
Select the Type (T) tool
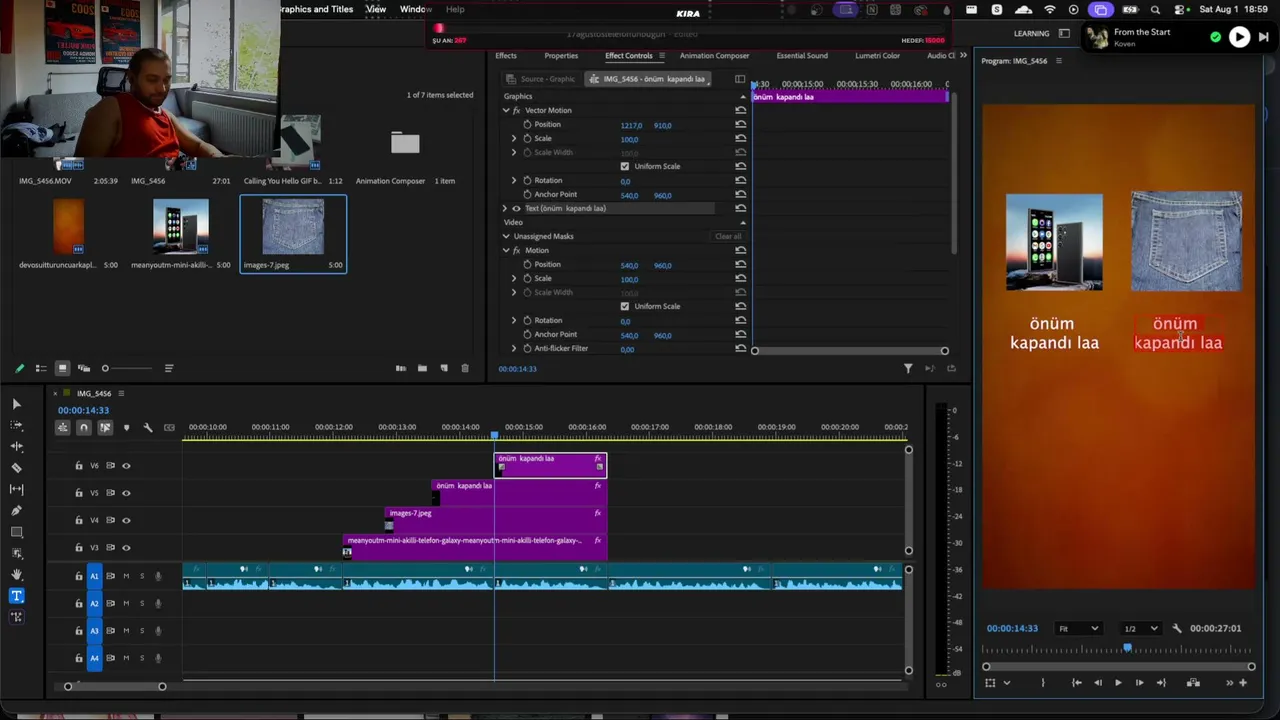16,596
